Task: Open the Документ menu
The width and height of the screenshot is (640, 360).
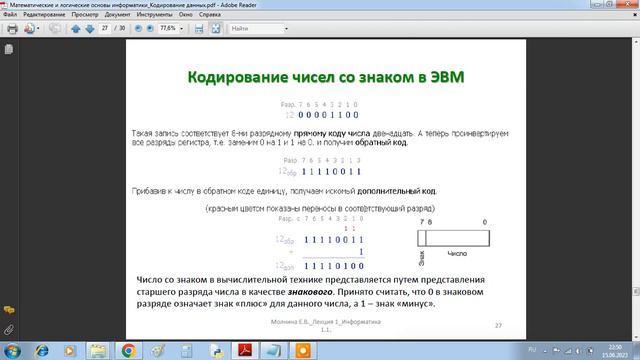Action: [118, 14]
